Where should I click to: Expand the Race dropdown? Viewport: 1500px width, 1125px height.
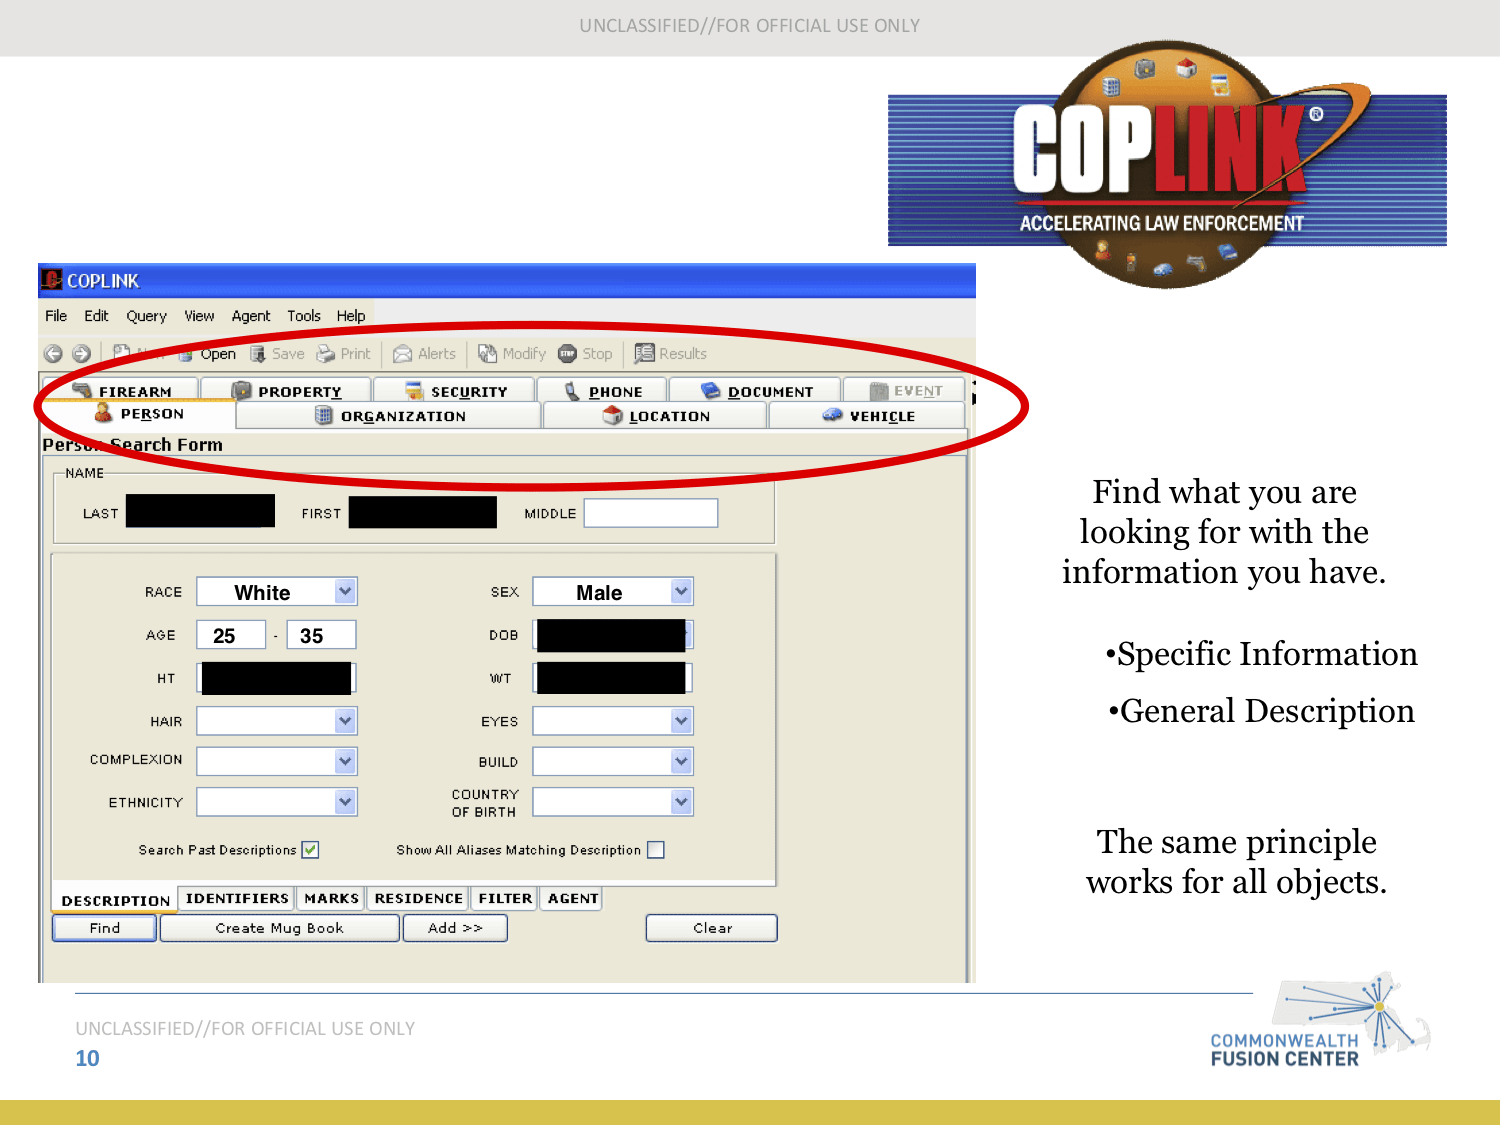(x=345, y=591)
